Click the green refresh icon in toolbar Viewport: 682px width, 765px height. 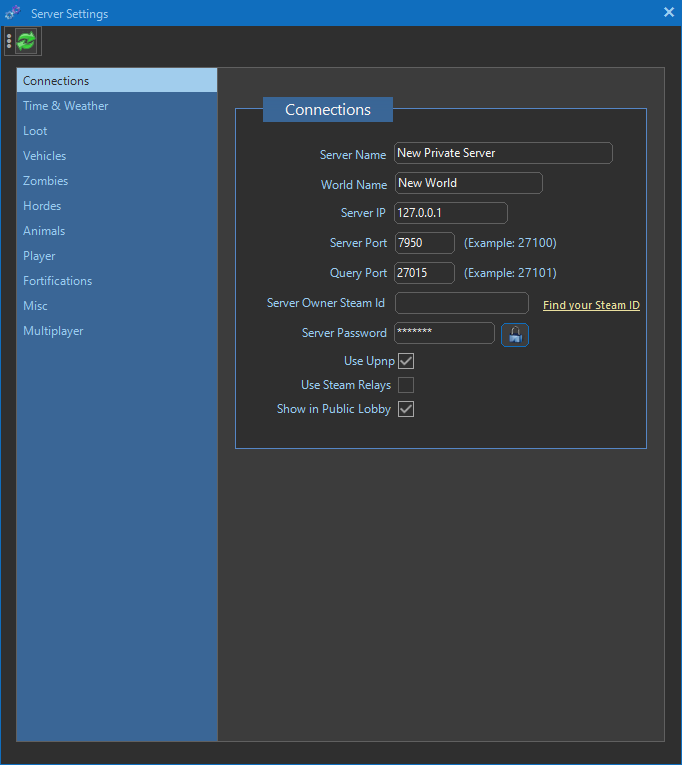[26, 41]
